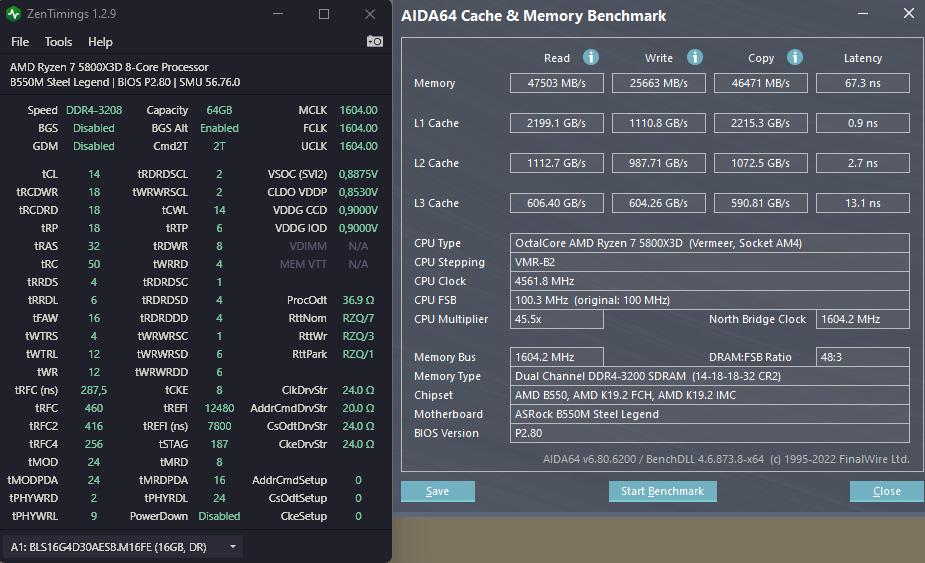Open the Read benchmark info icon

pyautogui.click(x=591, y=57)
